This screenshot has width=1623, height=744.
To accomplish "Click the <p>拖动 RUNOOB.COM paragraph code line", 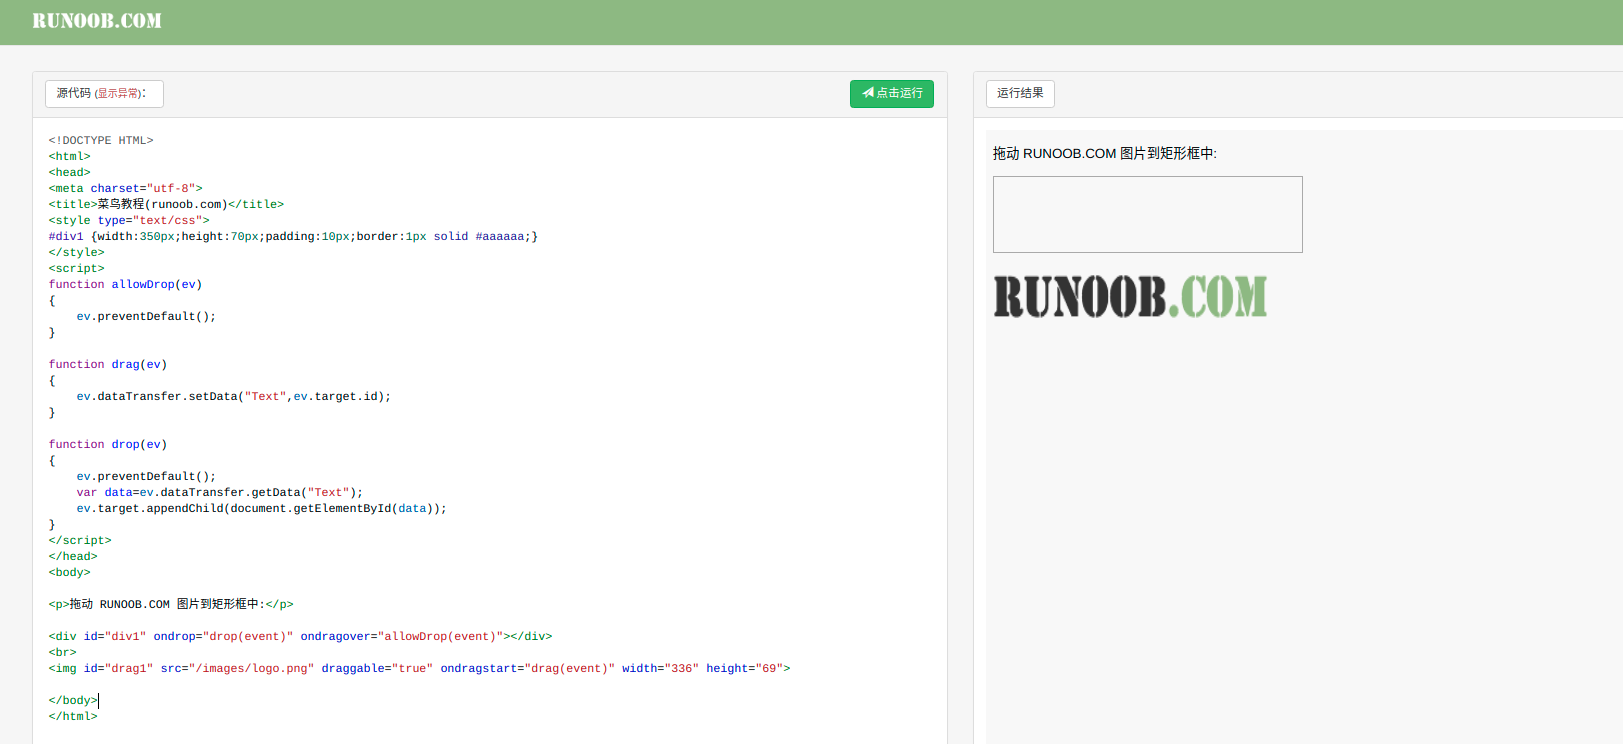I will click(x=171, y=604).
